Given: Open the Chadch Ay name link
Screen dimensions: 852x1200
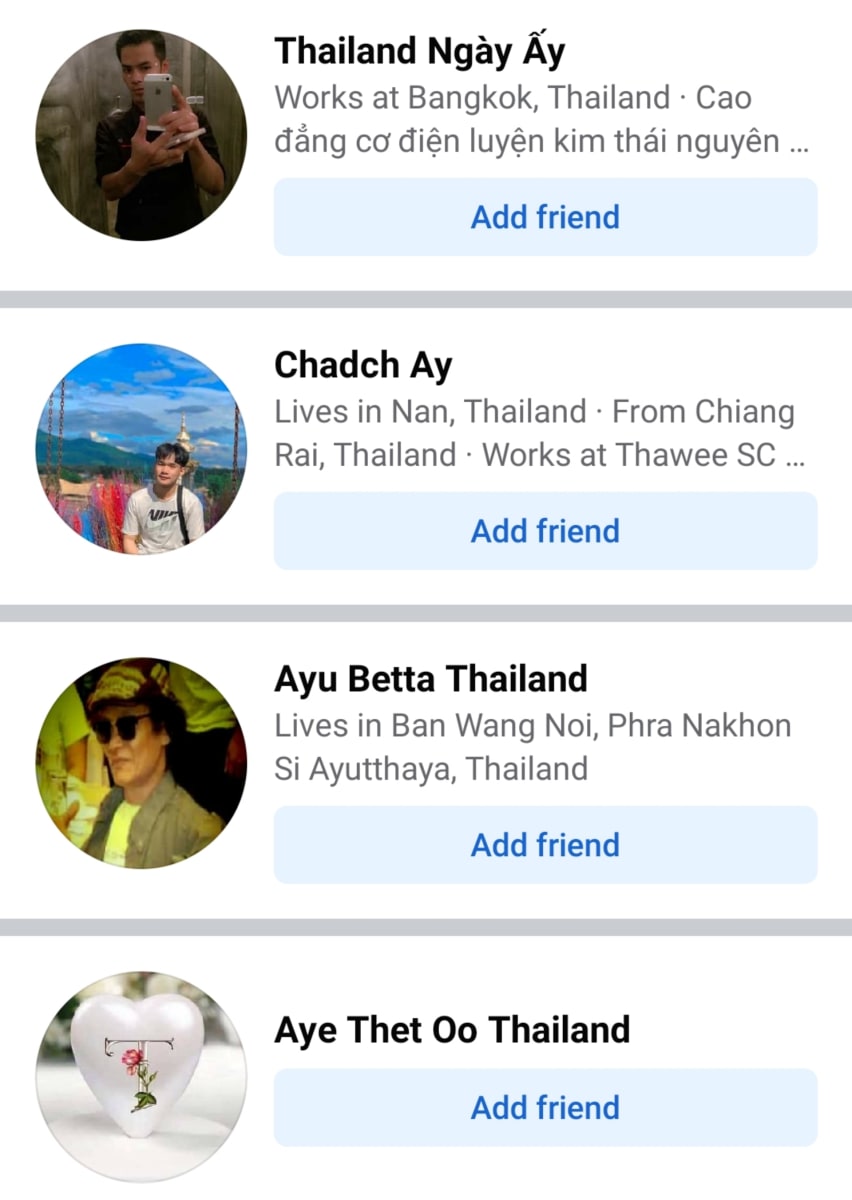Looking at the screenshot, I should point(363,366).
